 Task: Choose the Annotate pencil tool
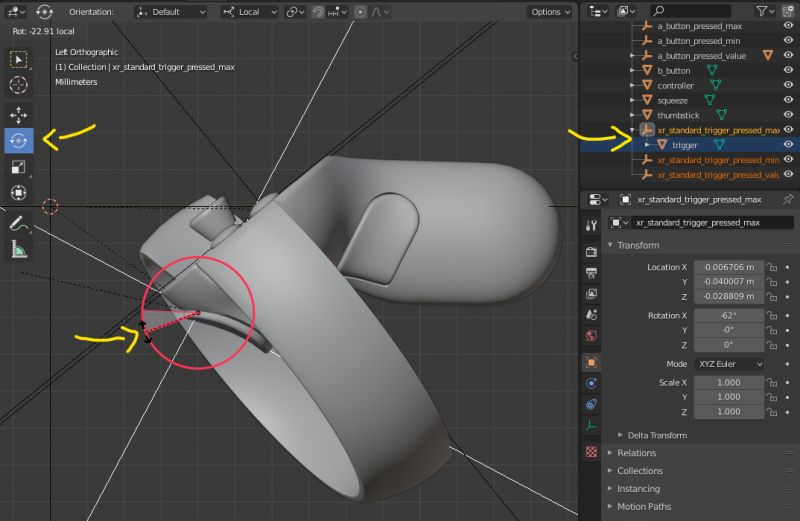coord(19,224)
